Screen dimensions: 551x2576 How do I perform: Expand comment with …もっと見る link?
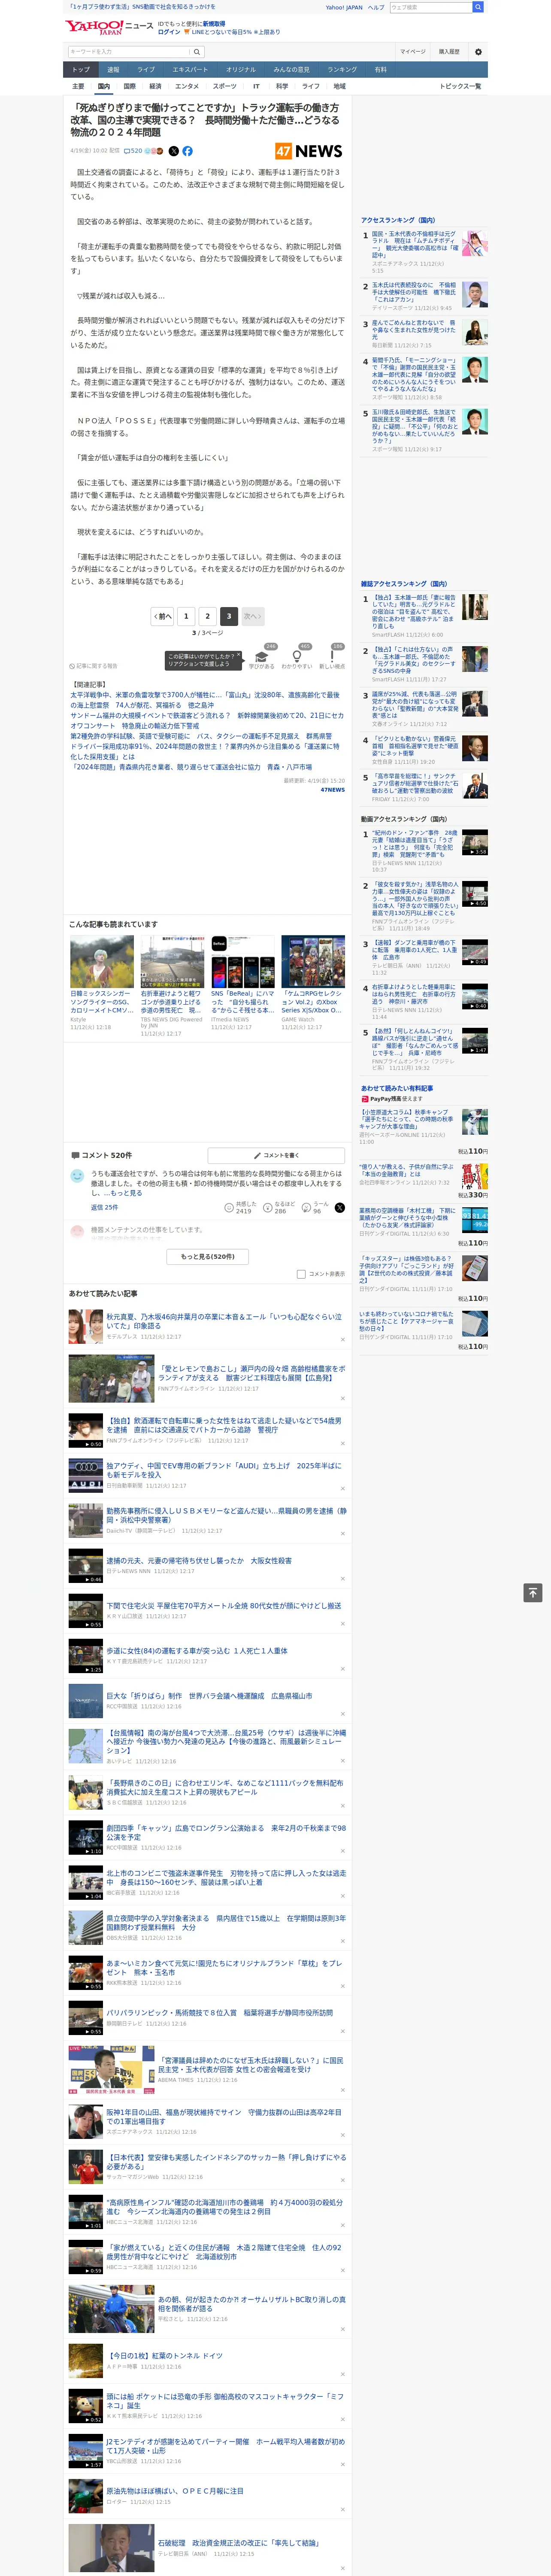click(127, 1193)
